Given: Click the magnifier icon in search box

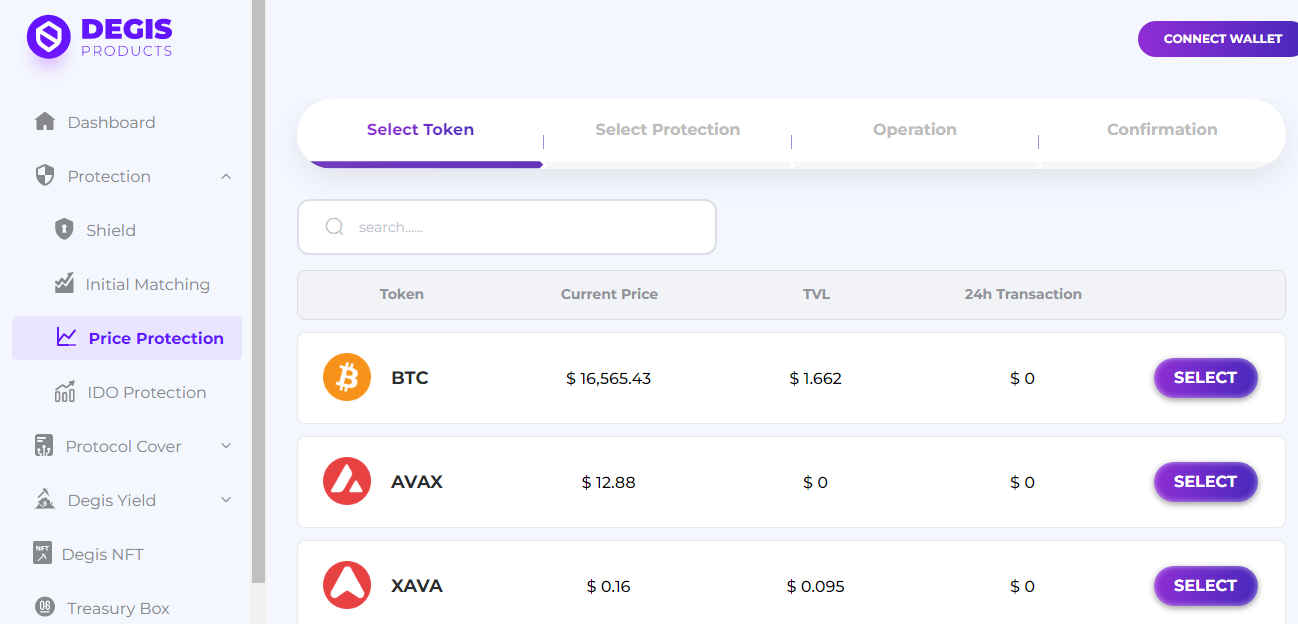Looking at the screenshot, I should point(335,227).
